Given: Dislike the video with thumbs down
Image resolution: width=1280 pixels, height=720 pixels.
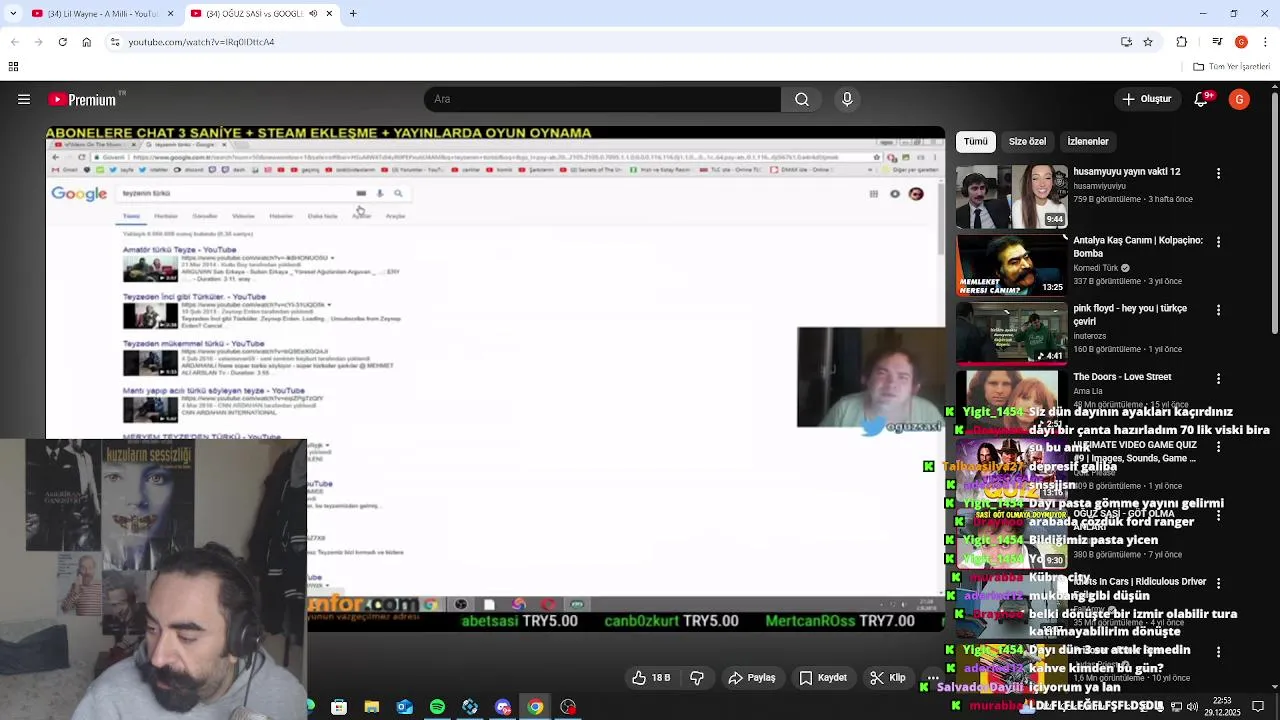Looking at the screenshot, I should tap(697, 678).
